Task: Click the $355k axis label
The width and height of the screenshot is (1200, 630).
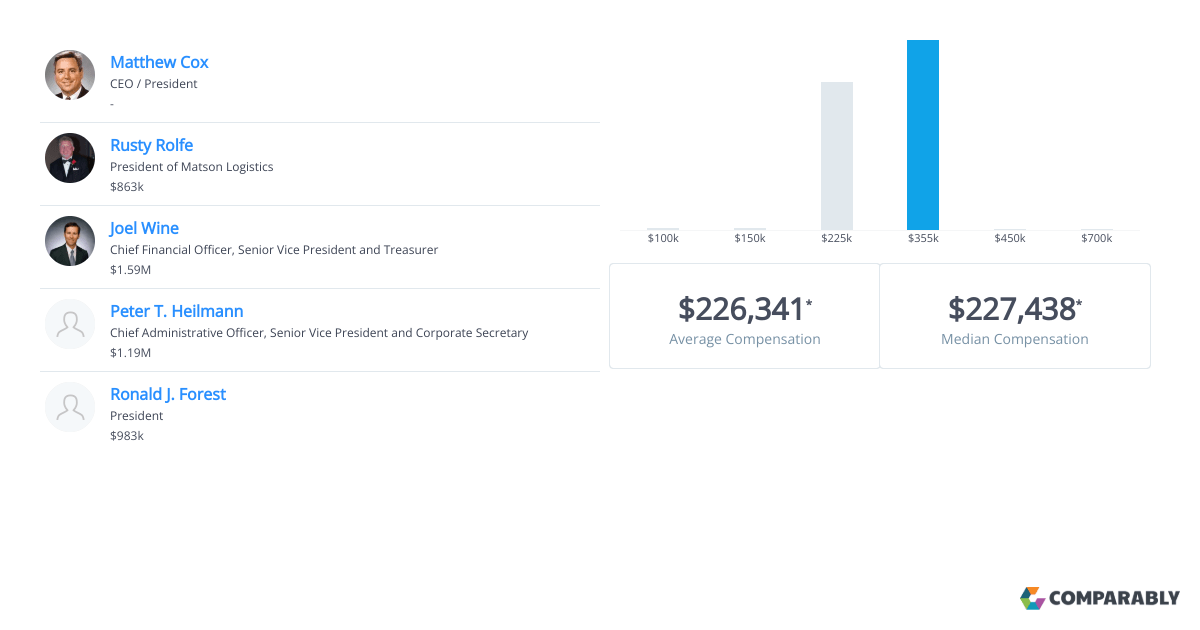Action: (x=922, y=238)
